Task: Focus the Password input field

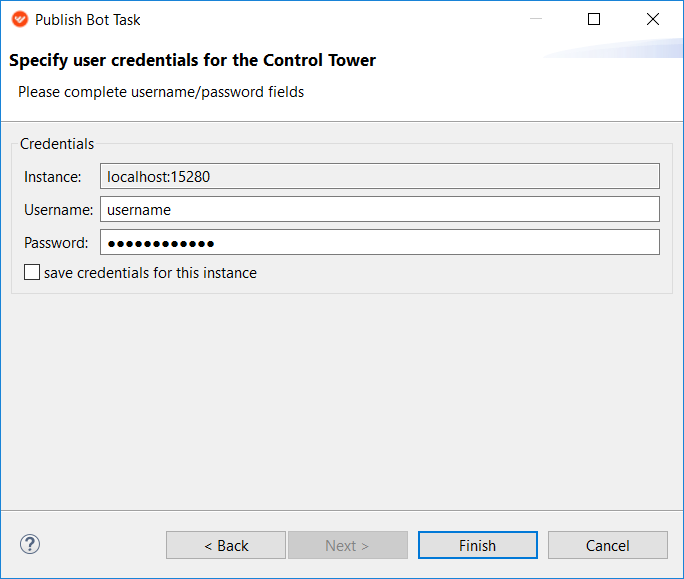Action: click(x=380, y=242)
